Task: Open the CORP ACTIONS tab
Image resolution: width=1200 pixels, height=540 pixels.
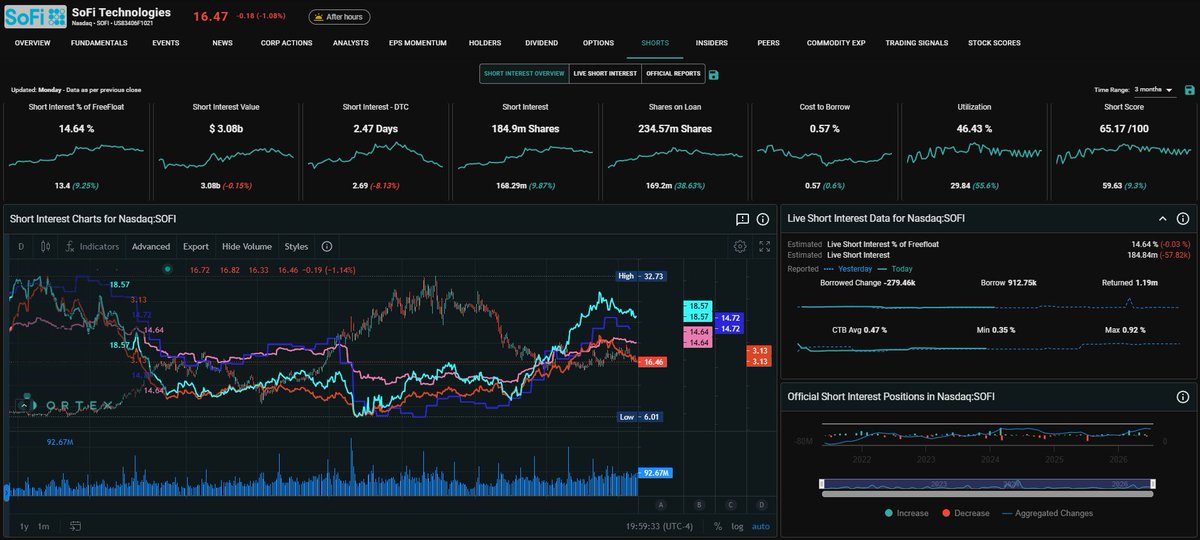Action: tap(286, 43)
